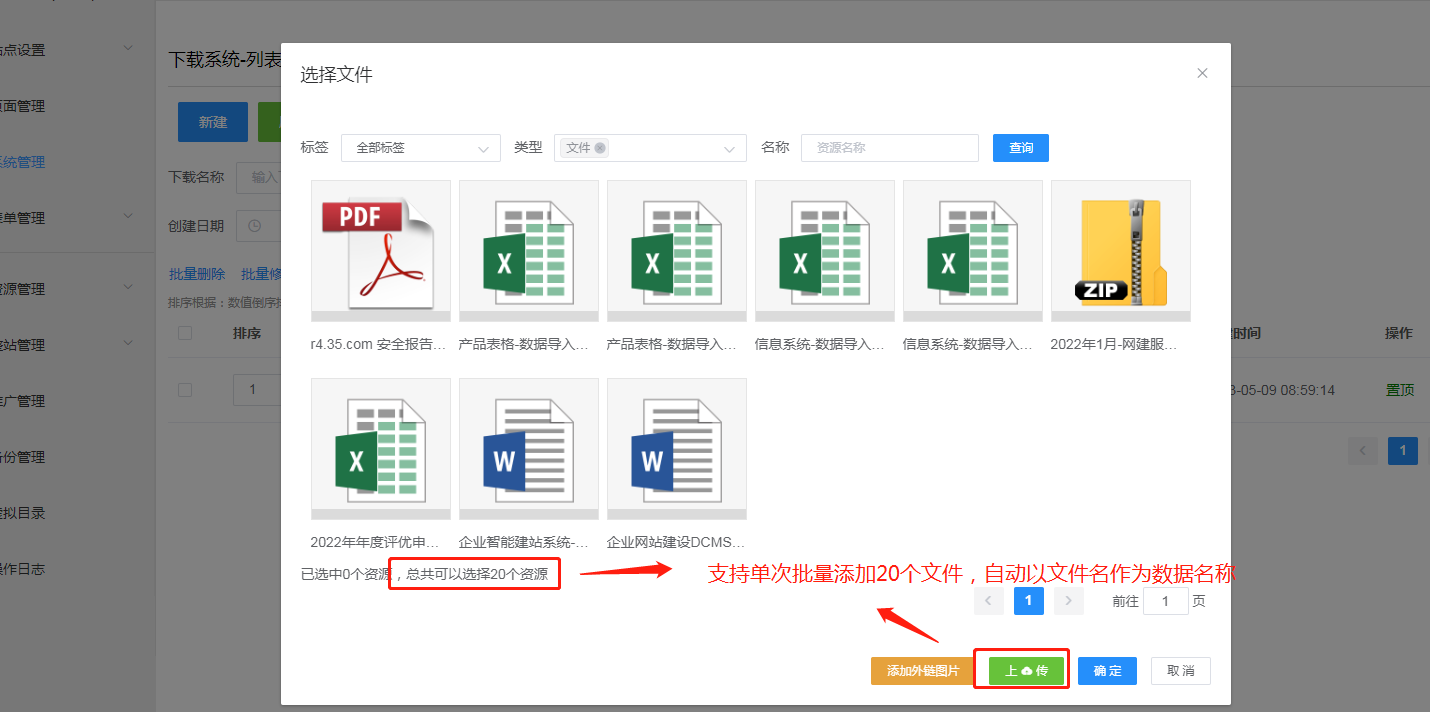Viewport: 1430px width, 712px height.
Task: Click the 添加外链图片 button
Action: (922, 671)
